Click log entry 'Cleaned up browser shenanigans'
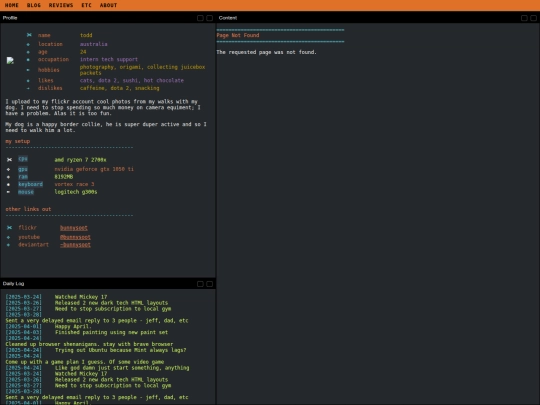Image resolution: width=540 pixels, height=405 pixels. click(x=89, y=344)
